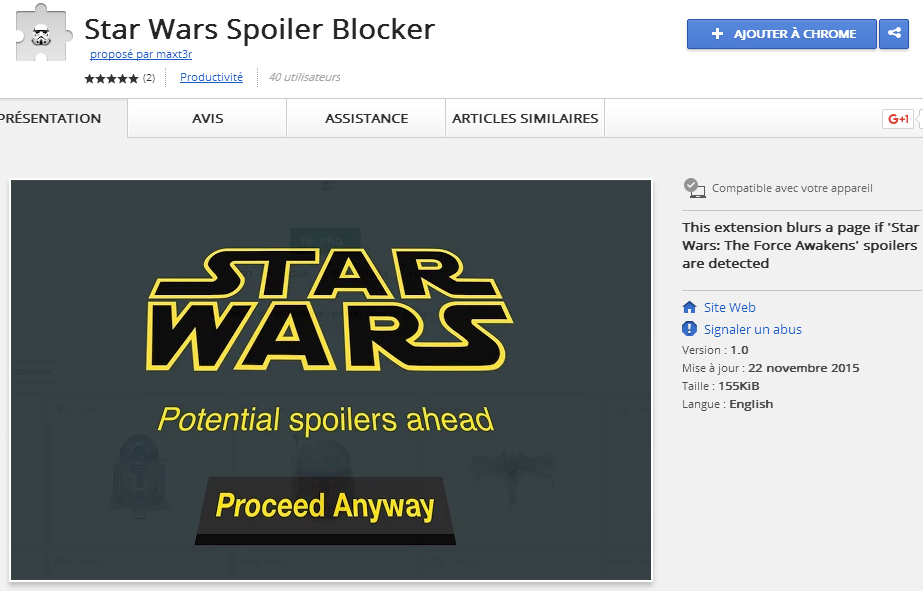923x591 pixels.
Task: Switch to the Avis tab
Action: coord(207,118)
